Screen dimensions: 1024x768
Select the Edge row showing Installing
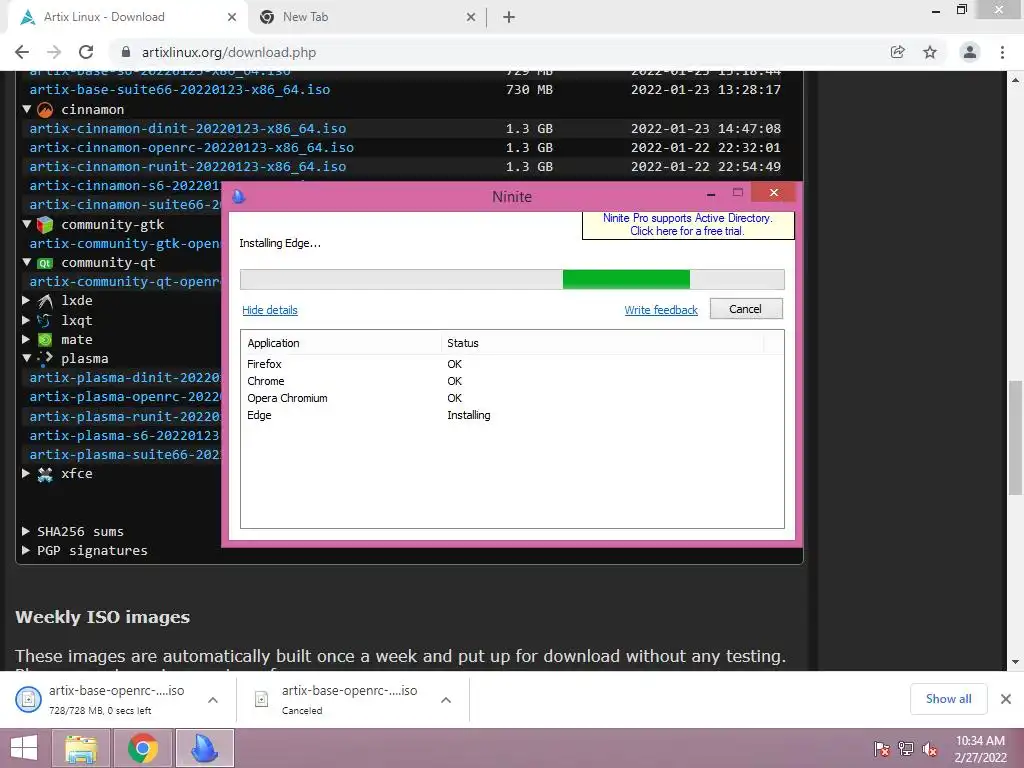(x=512, y=415)
